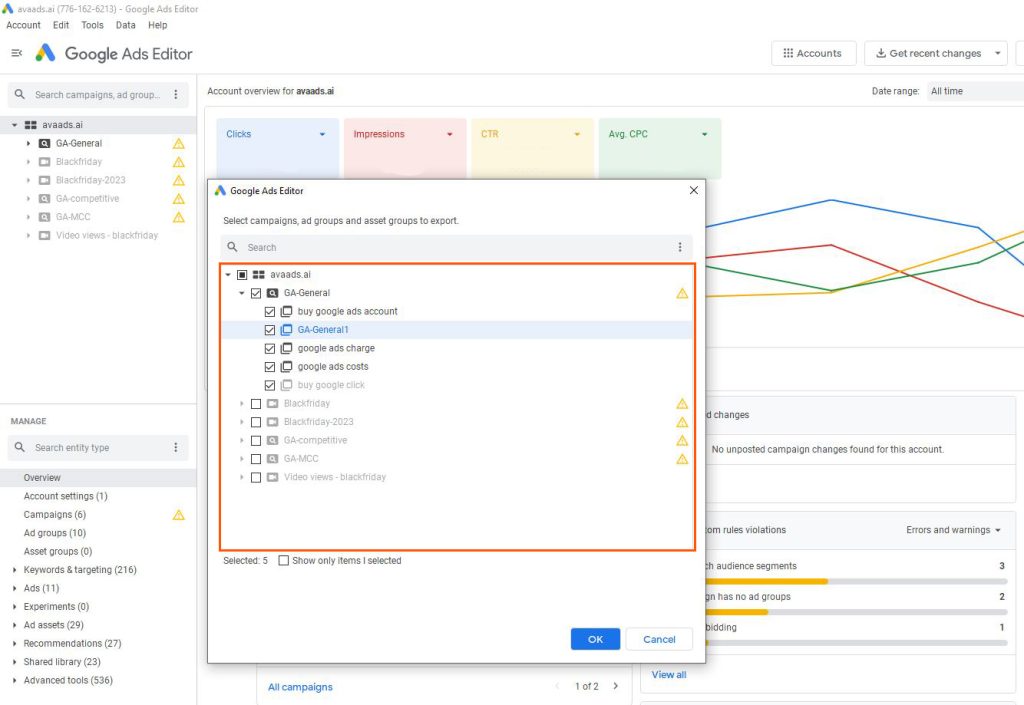Uncheck the google ads costs checkbox

pyautogui.click(x=270, y=367)
